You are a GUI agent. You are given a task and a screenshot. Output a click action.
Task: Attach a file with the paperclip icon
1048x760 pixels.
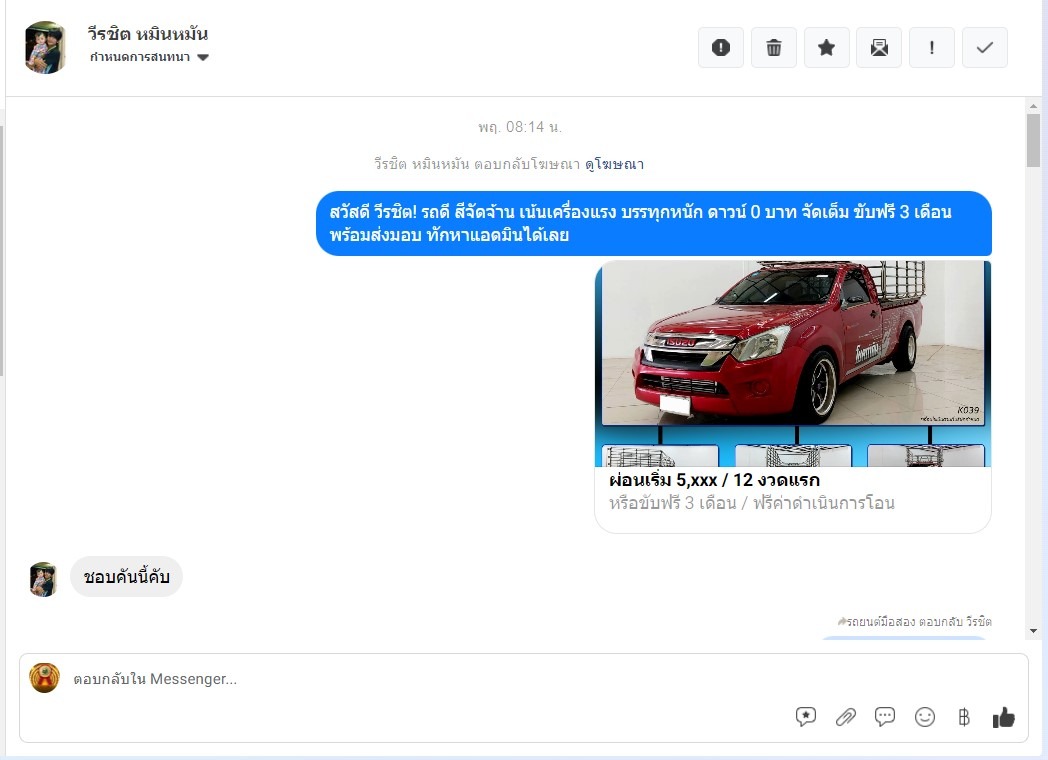point(846,717)
